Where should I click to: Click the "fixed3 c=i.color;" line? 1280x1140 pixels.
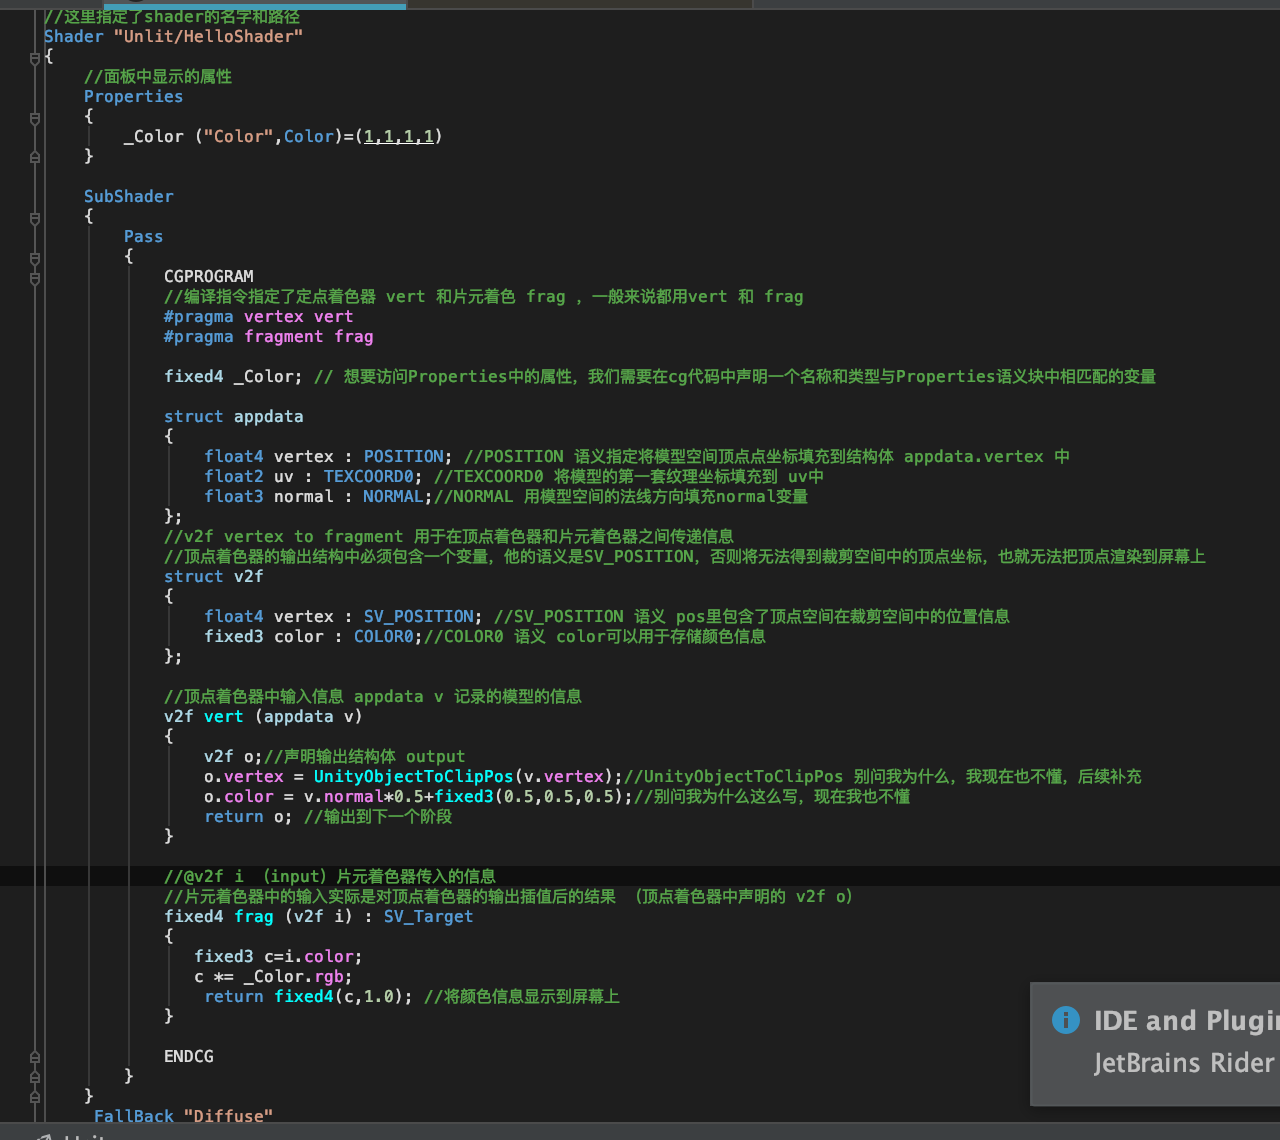(278, 956)
